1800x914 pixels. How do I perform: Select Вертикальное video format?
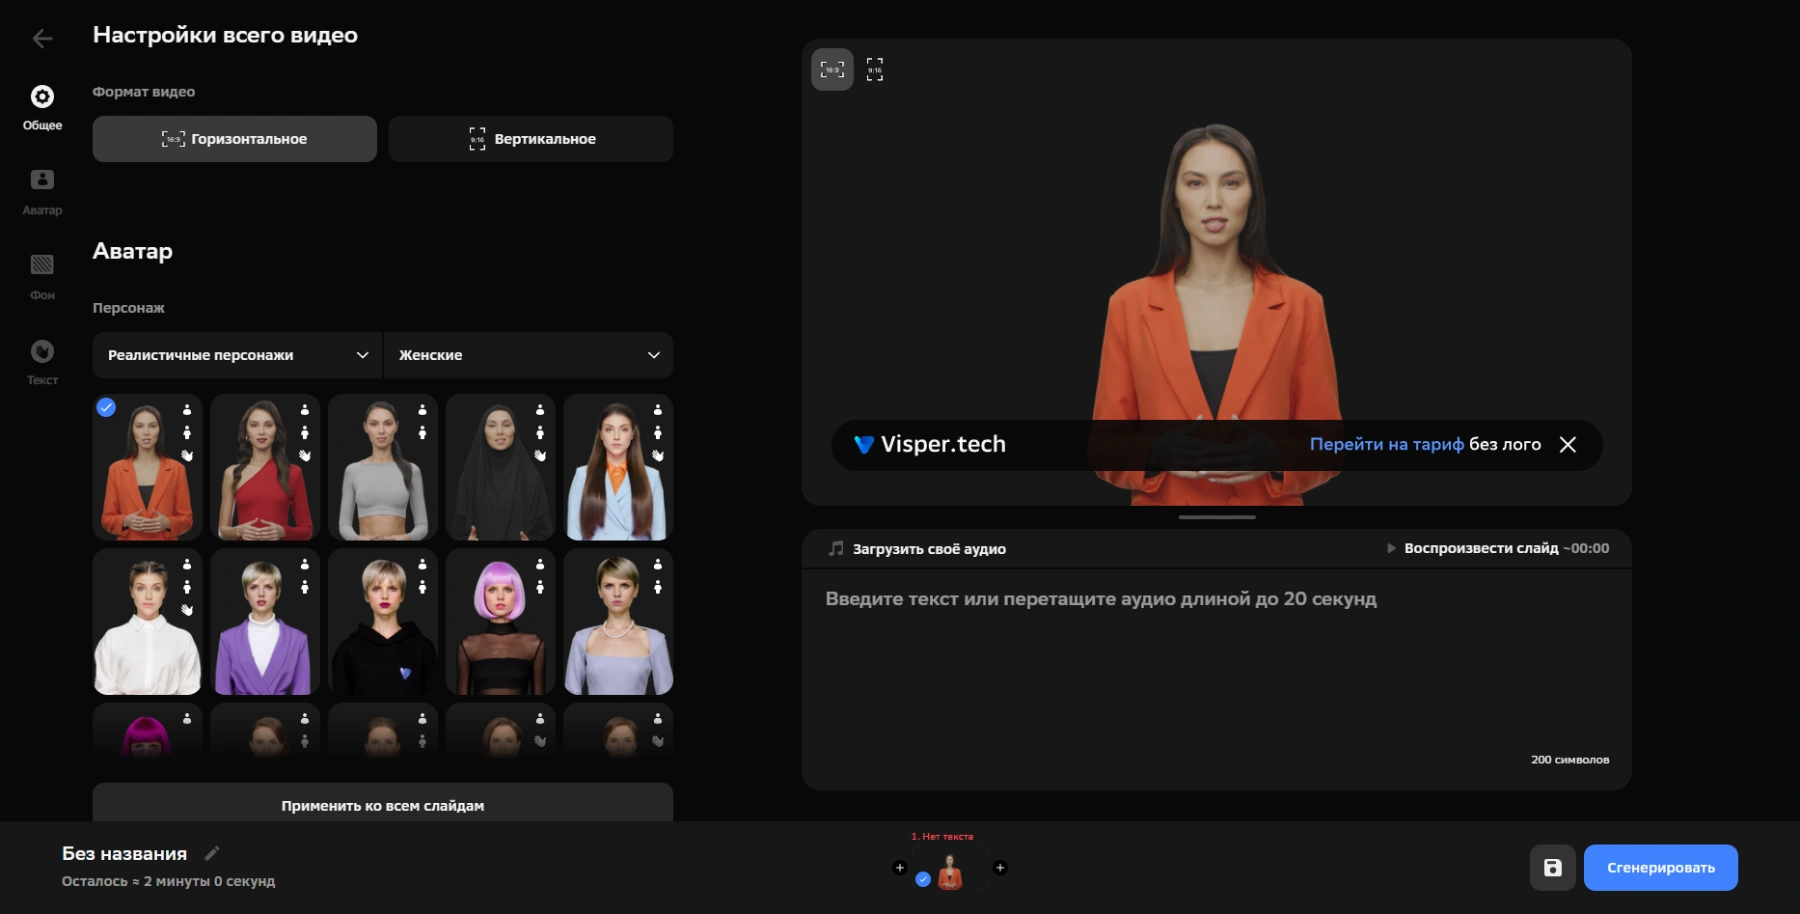click(531, 139)
